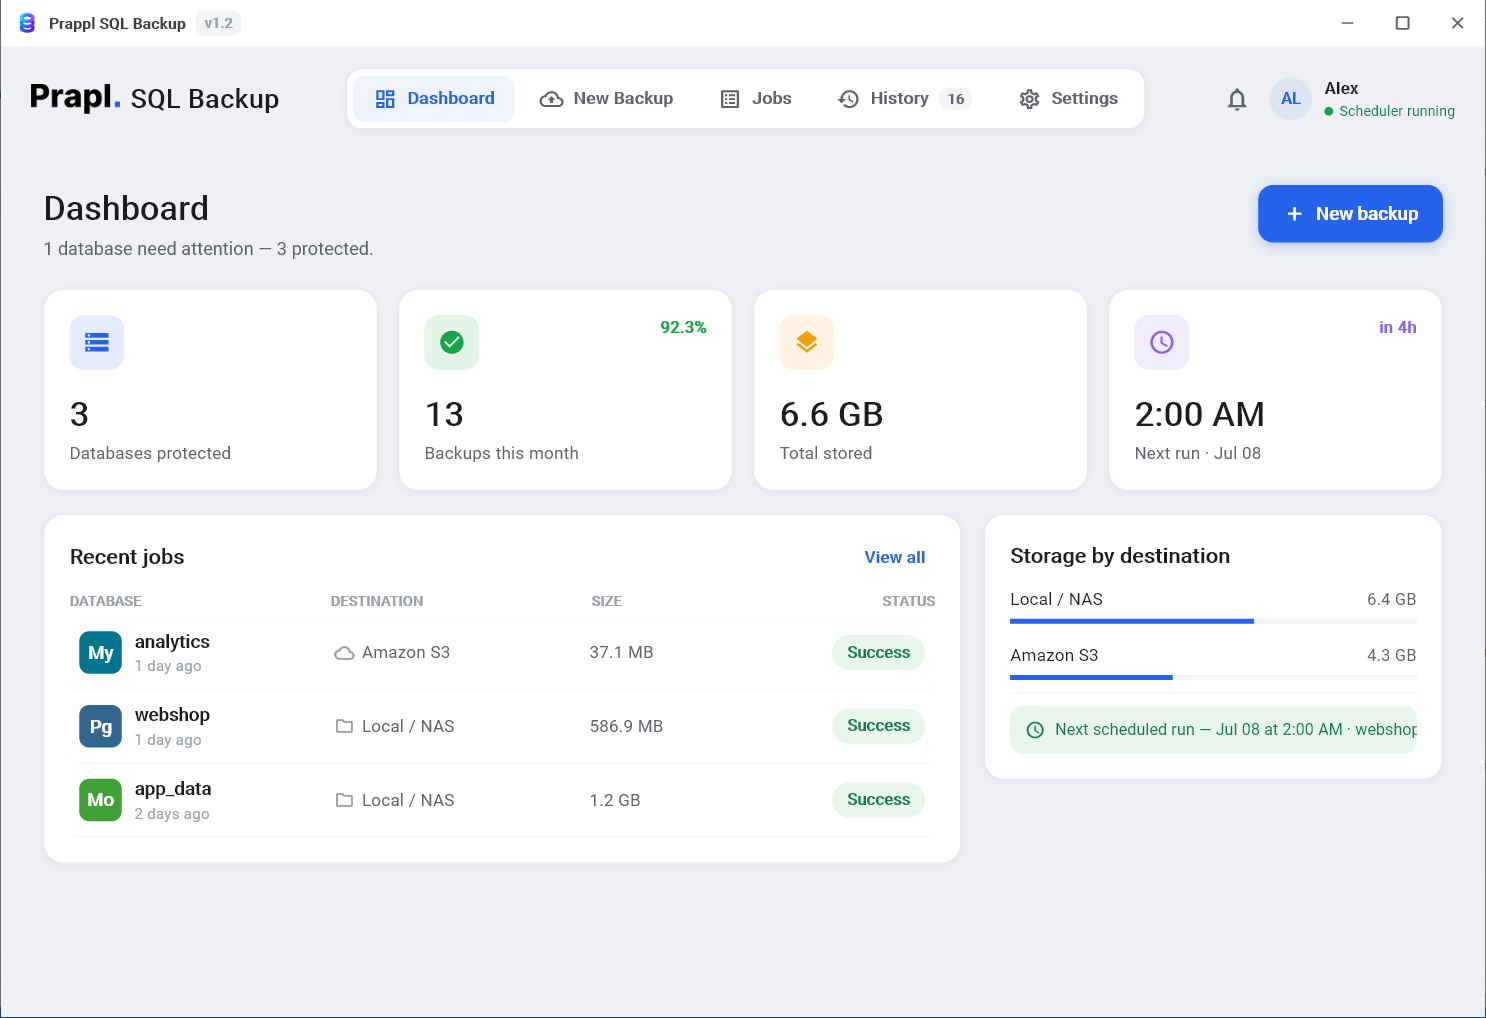Click the Next scheduled run banner
Image resolution: width=1486 pixels, height=1018 pixels.
pos(1213,730)
